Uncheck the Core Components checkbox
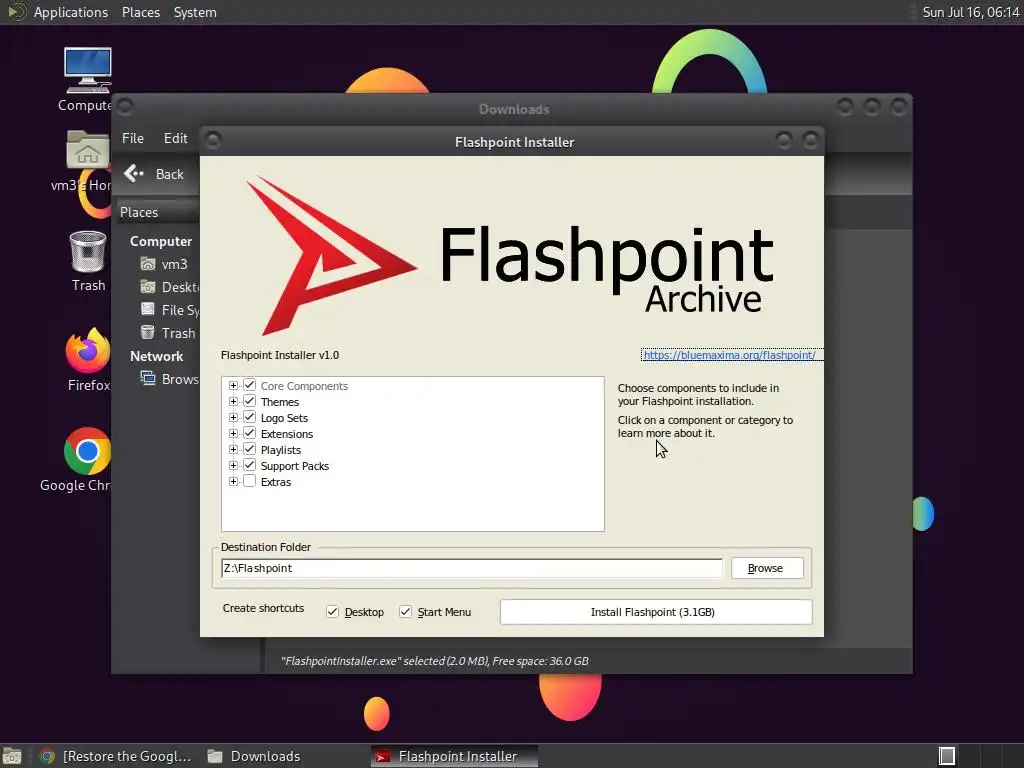Screen dimensions: 1024x768 (249, 385)
